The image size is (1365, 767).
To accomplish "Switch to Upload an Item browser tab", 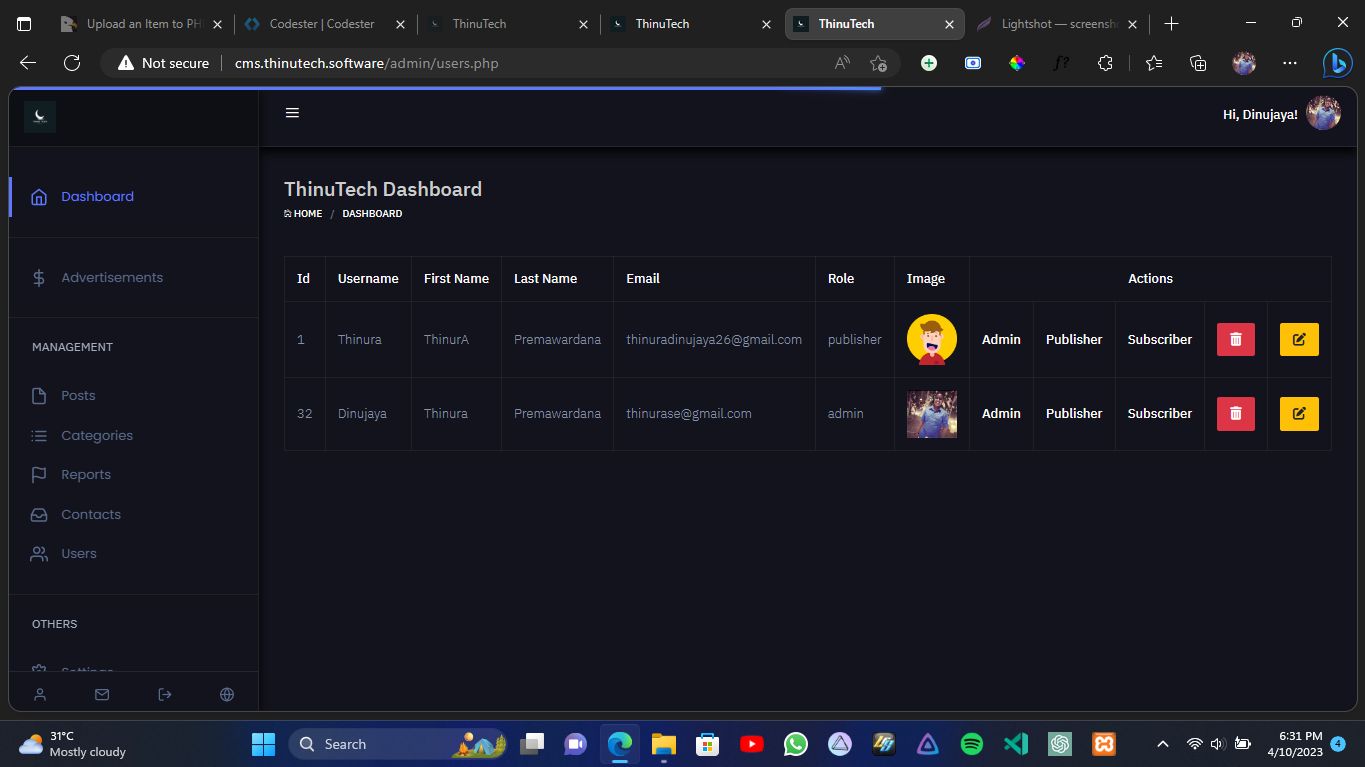I will click(x=140, y=24).
